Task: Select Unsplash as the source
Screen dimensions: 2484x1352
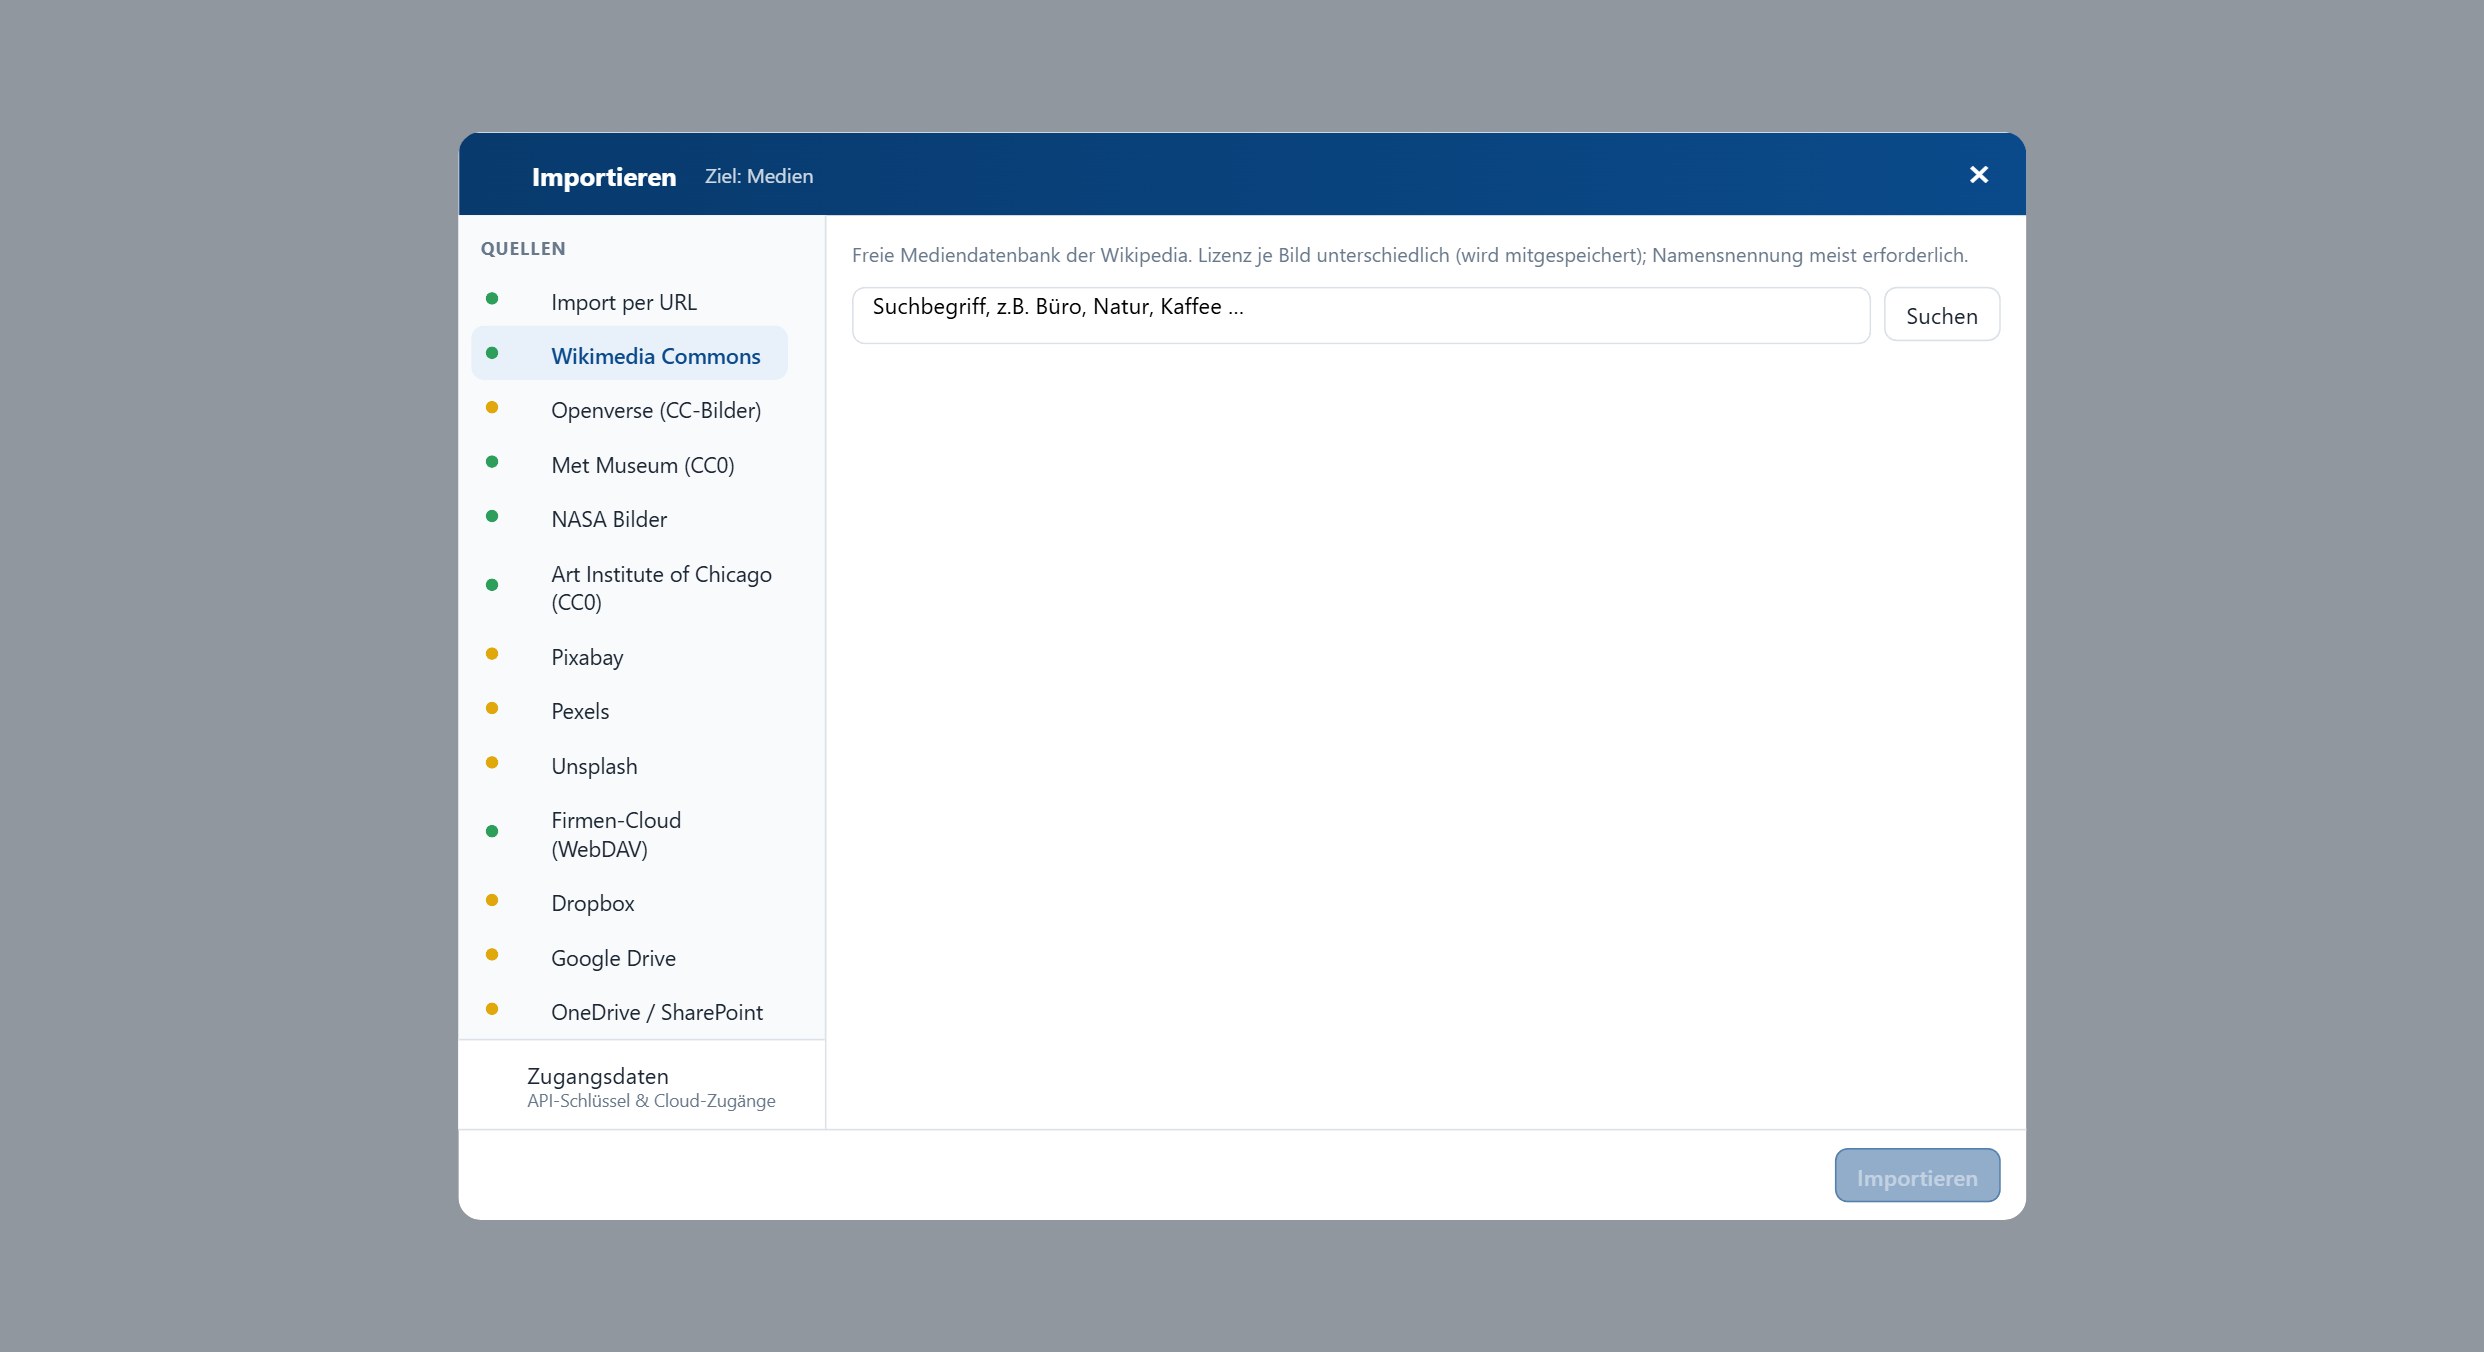Action: click(x=629, y=766)
